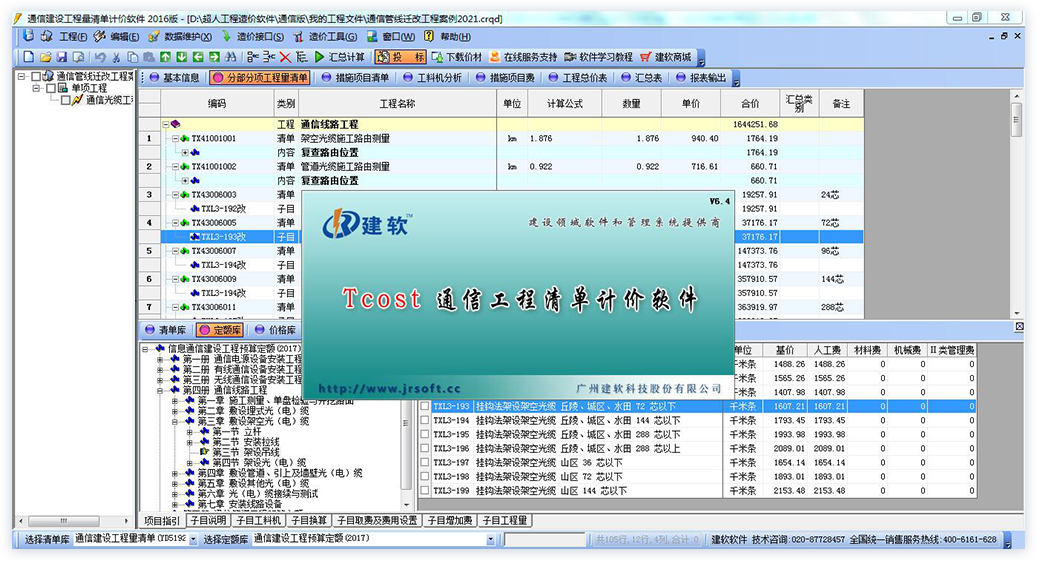Expand 第五章 敷设其他光(电)缆 node
Viewport: 1037px width, 562px height.
[x=175, y=484]
